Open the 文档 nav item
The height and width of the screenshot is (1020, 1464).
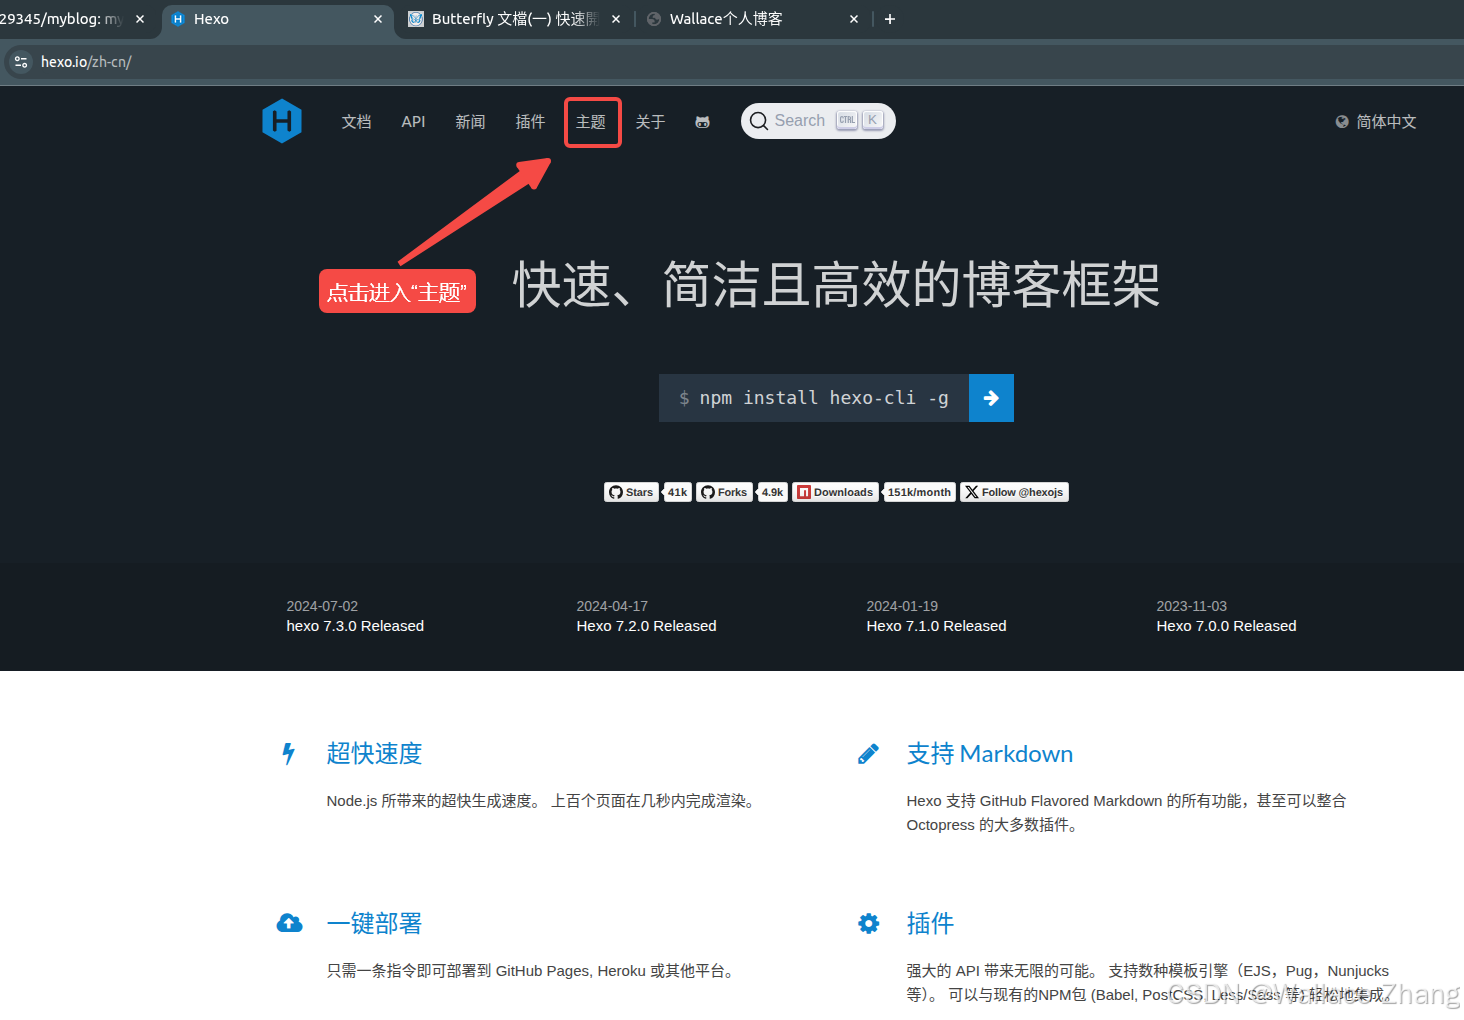[356, 122]
